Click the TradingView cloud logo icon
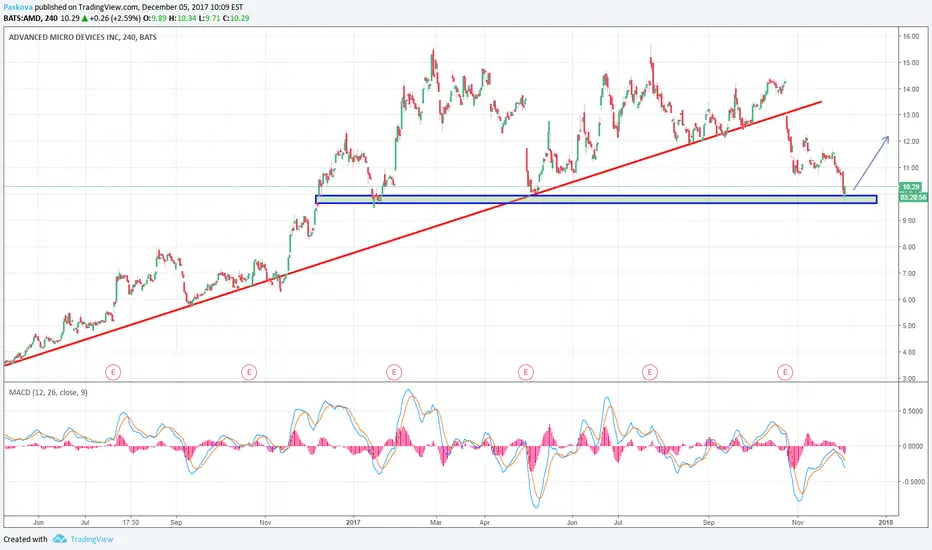932x550 pixels. [59, 539]
